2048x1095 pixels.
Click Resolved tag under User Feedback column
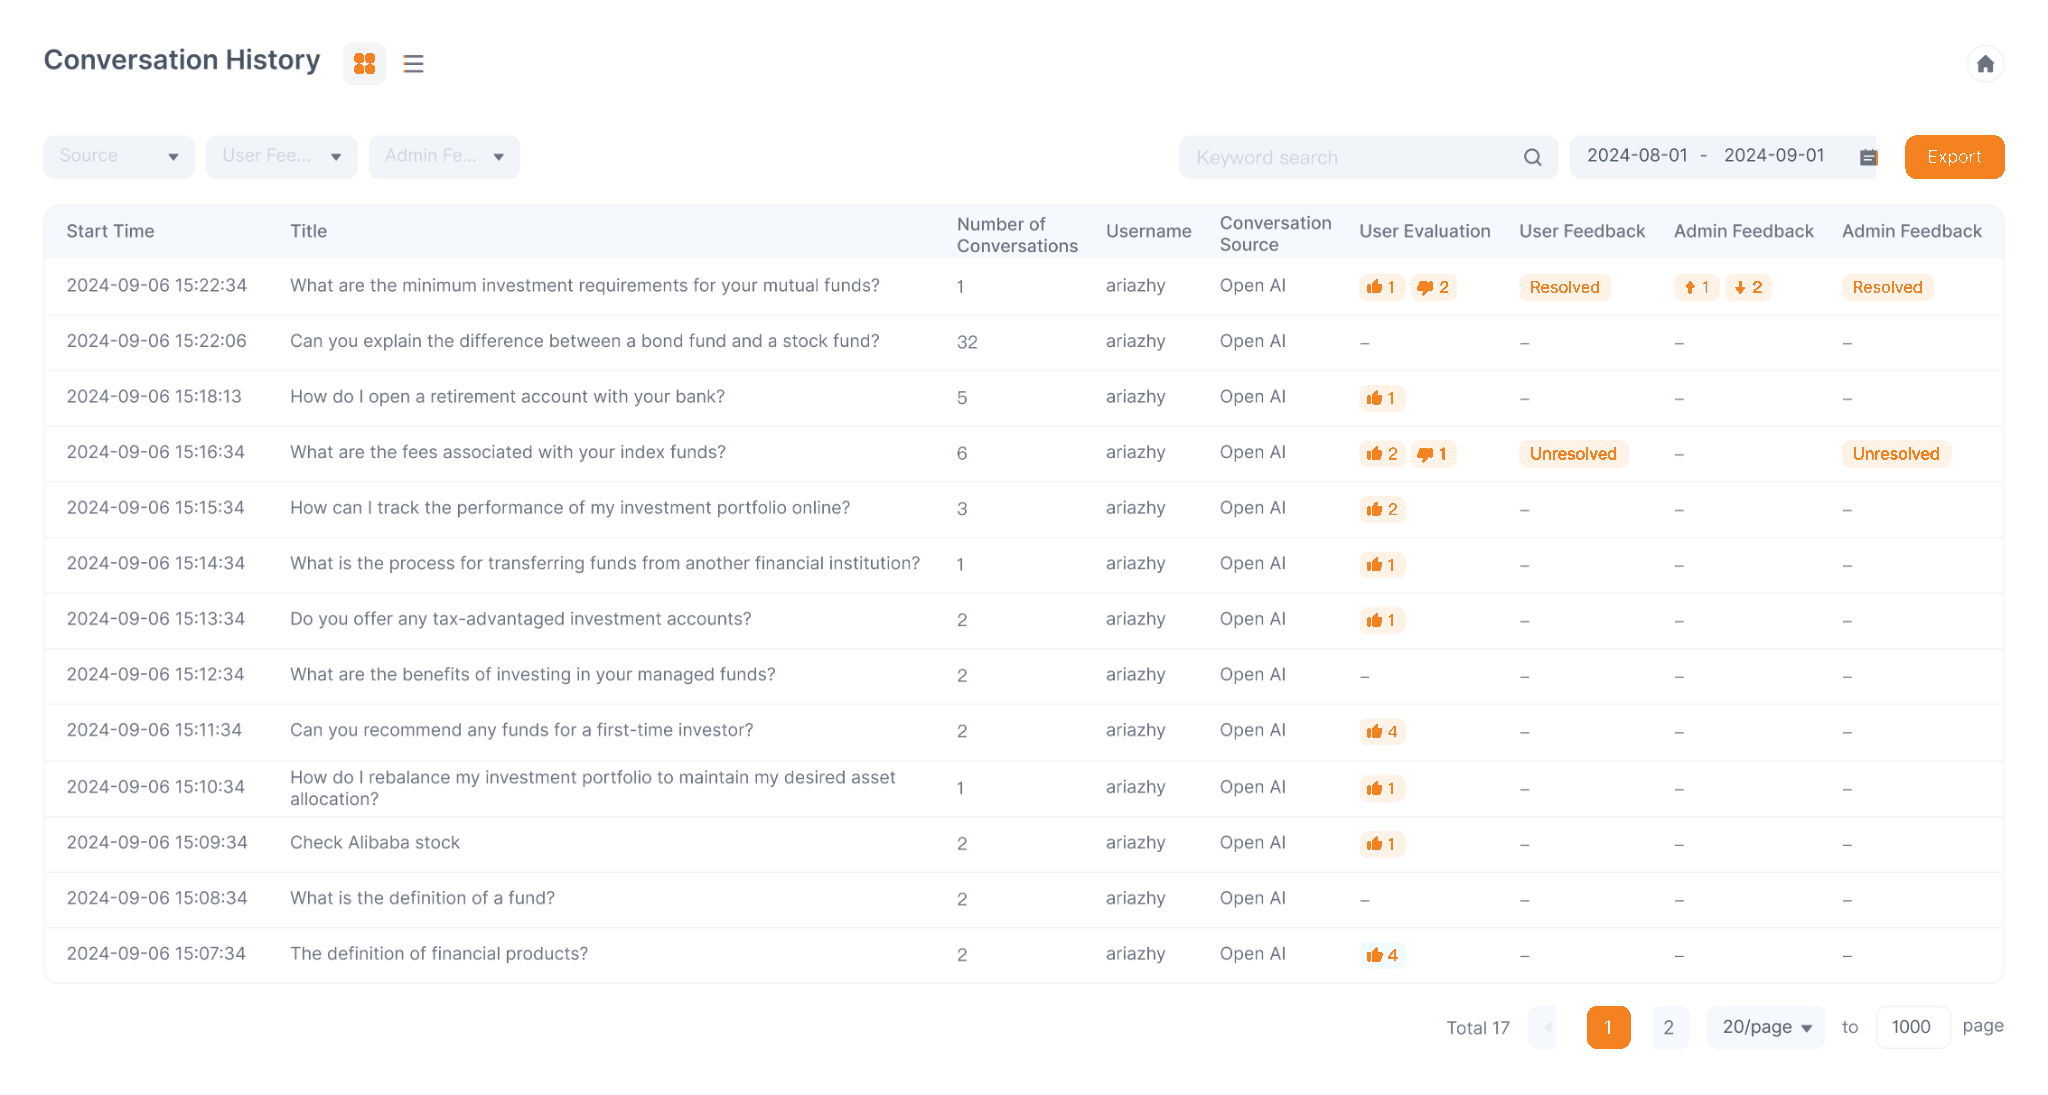point(1565,288)
